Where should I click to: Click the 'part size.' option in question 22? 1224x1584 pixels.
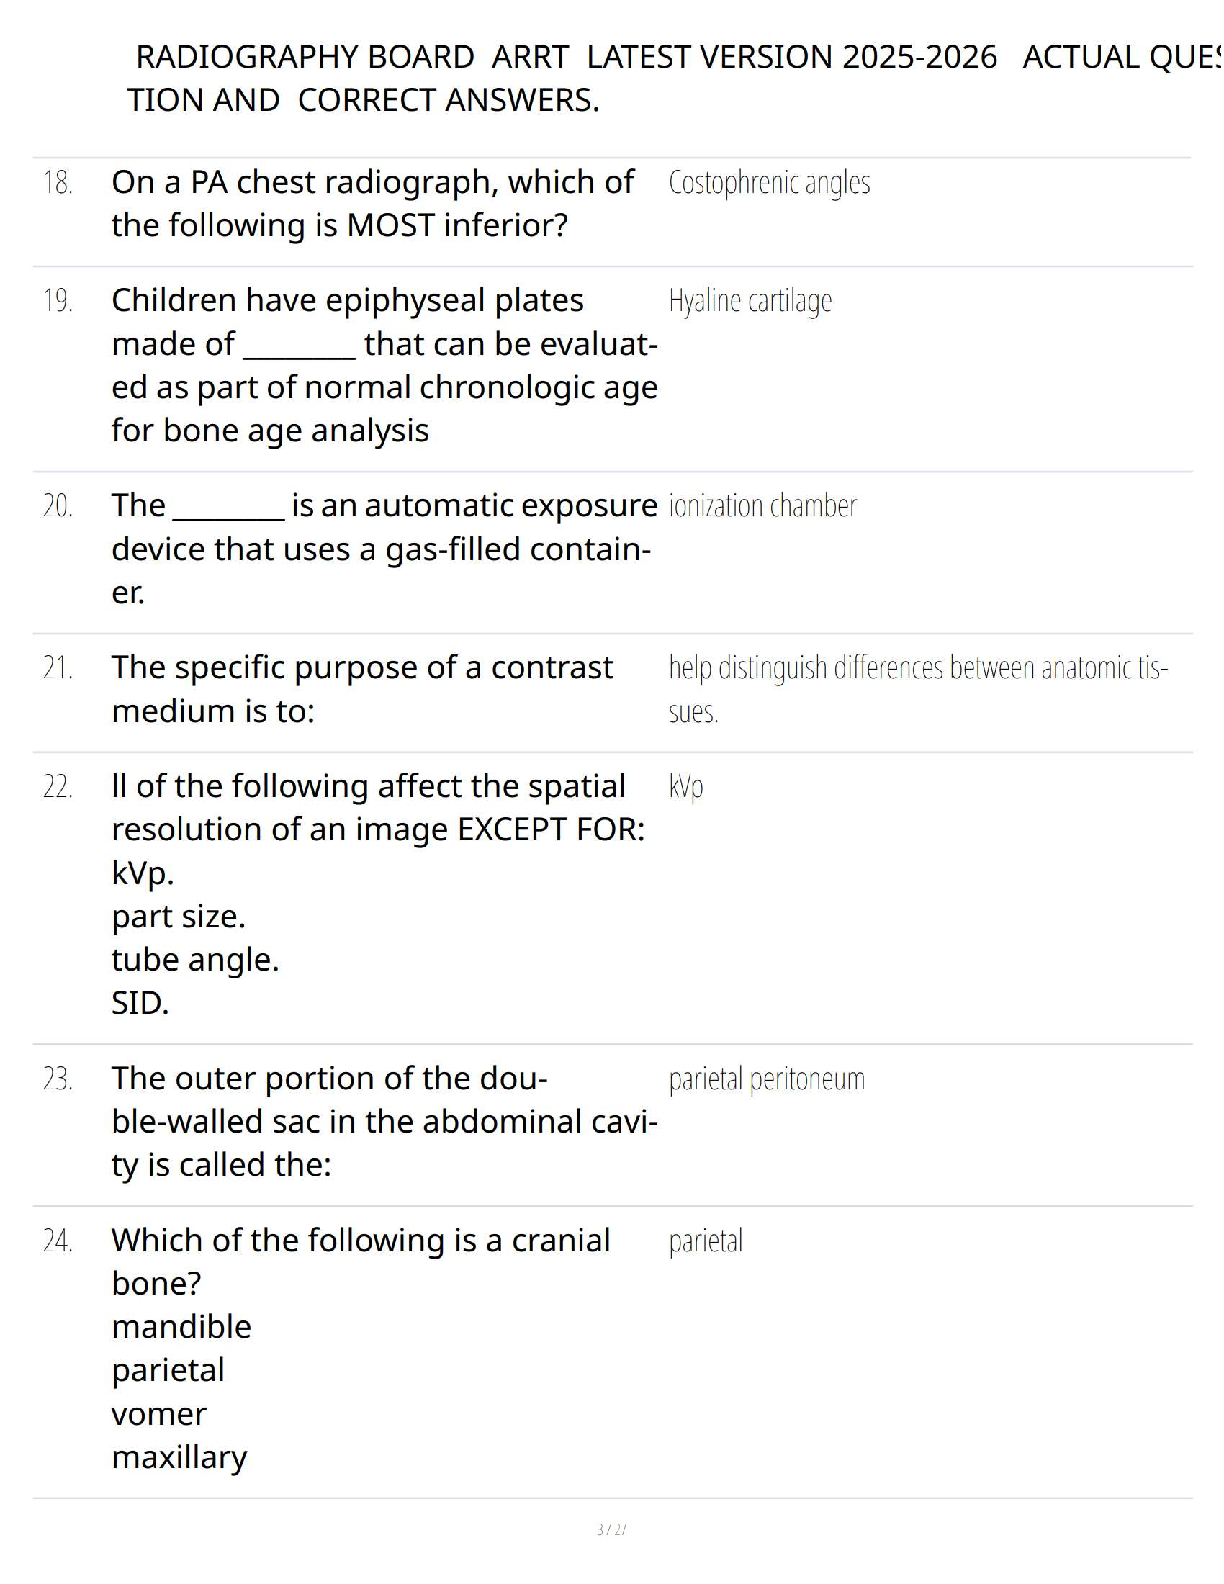coord(178,917)
